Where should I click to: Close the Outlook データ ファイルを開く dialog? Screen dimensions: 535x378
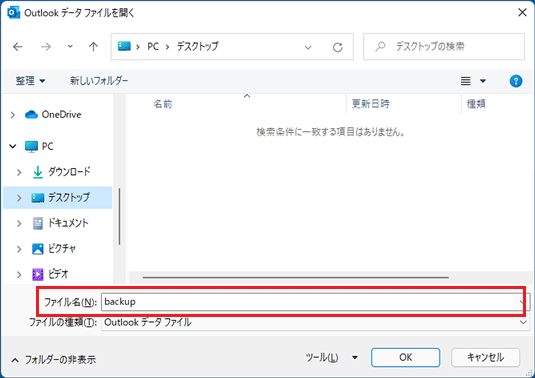point(522,13)
